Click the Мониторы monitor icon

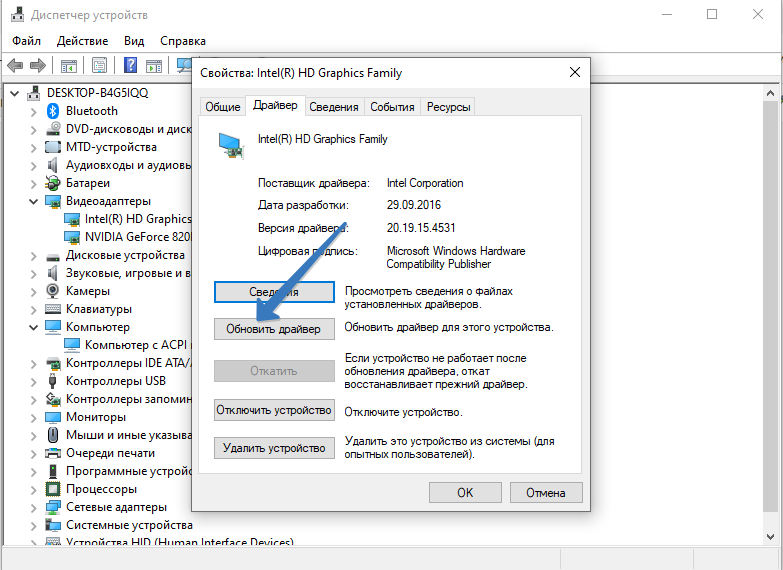pyautogui.click(x=53, y=417)
